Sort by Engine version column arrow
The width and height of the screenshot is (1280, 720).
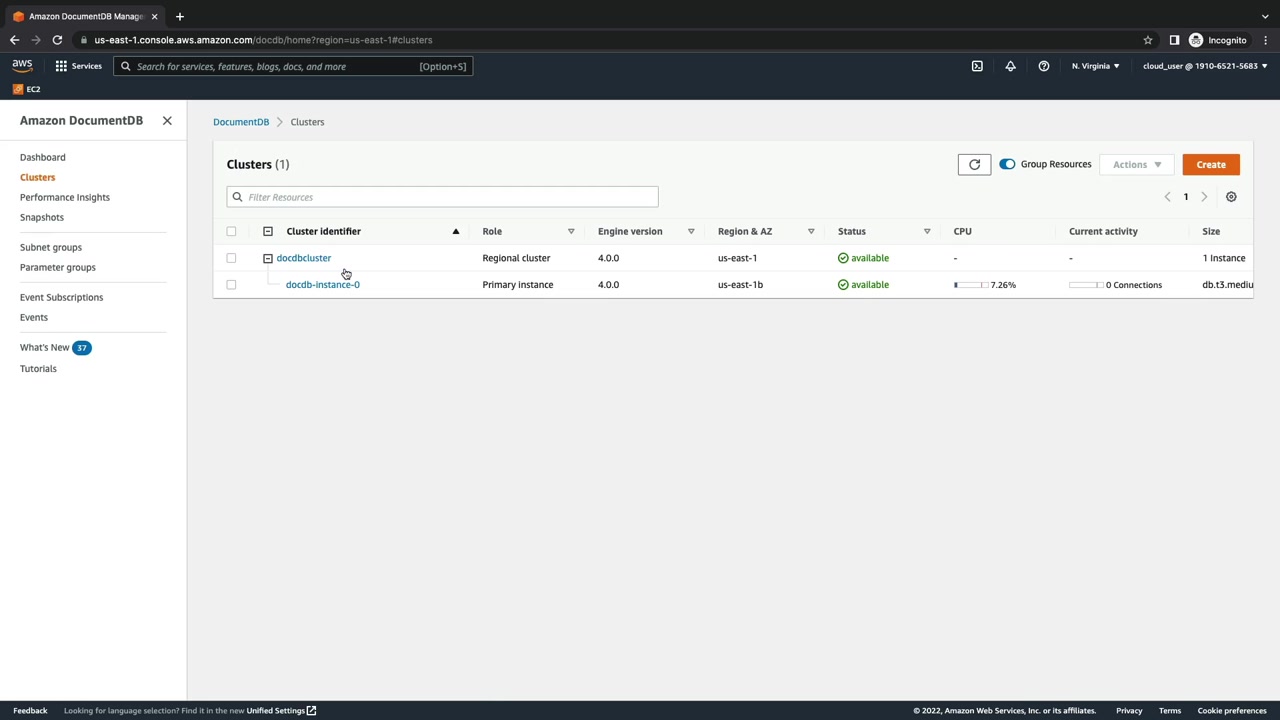pyautogui.click(x=691, y=231)
